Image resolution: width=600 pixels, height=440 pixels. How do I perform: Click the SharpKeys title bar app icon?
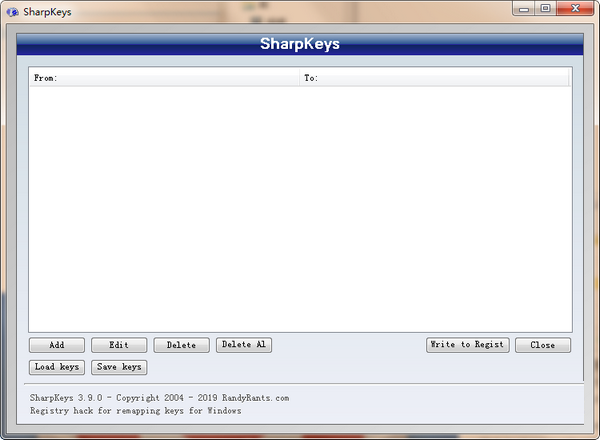[x=12, y=12]
